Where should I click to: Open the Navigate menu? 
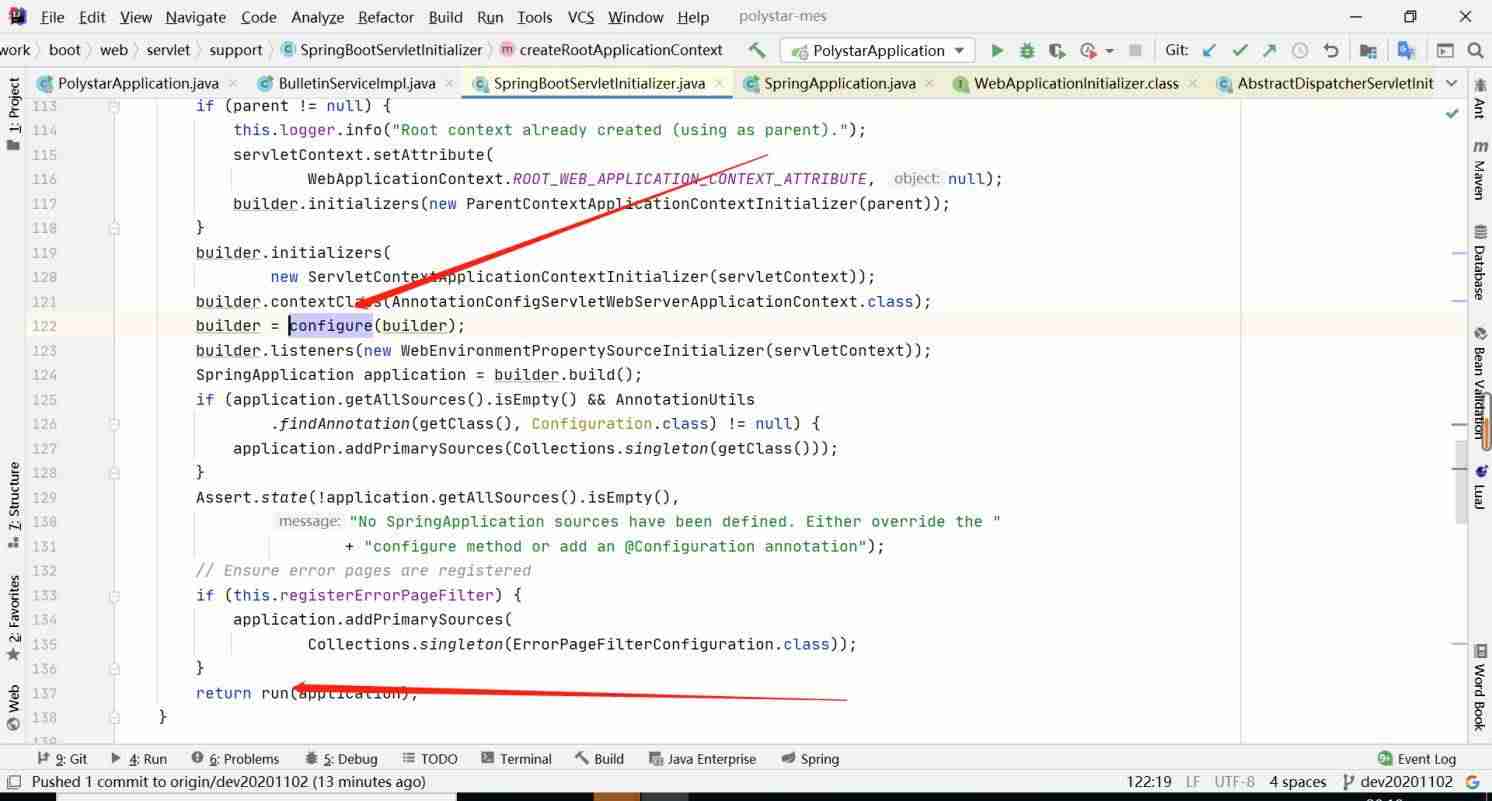click(197, 17)
